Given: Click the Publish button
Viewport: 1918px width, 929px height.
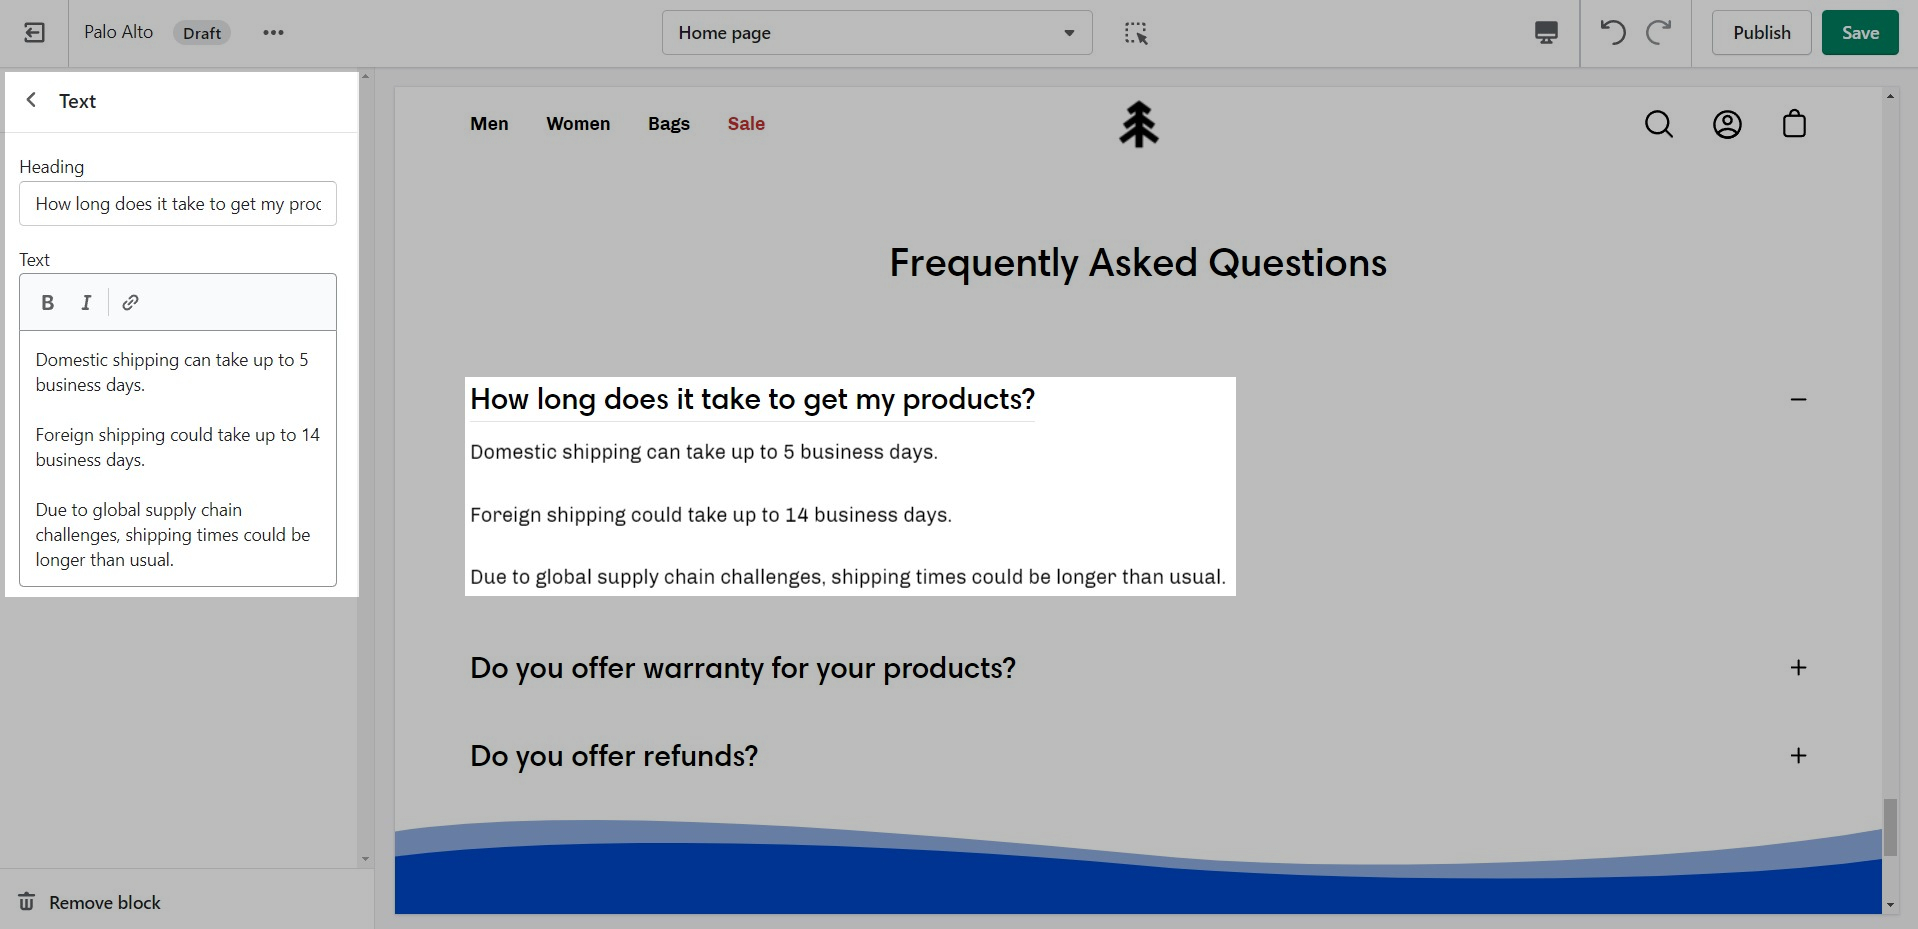Looking at the screenshot, I should coord(1761,33).
